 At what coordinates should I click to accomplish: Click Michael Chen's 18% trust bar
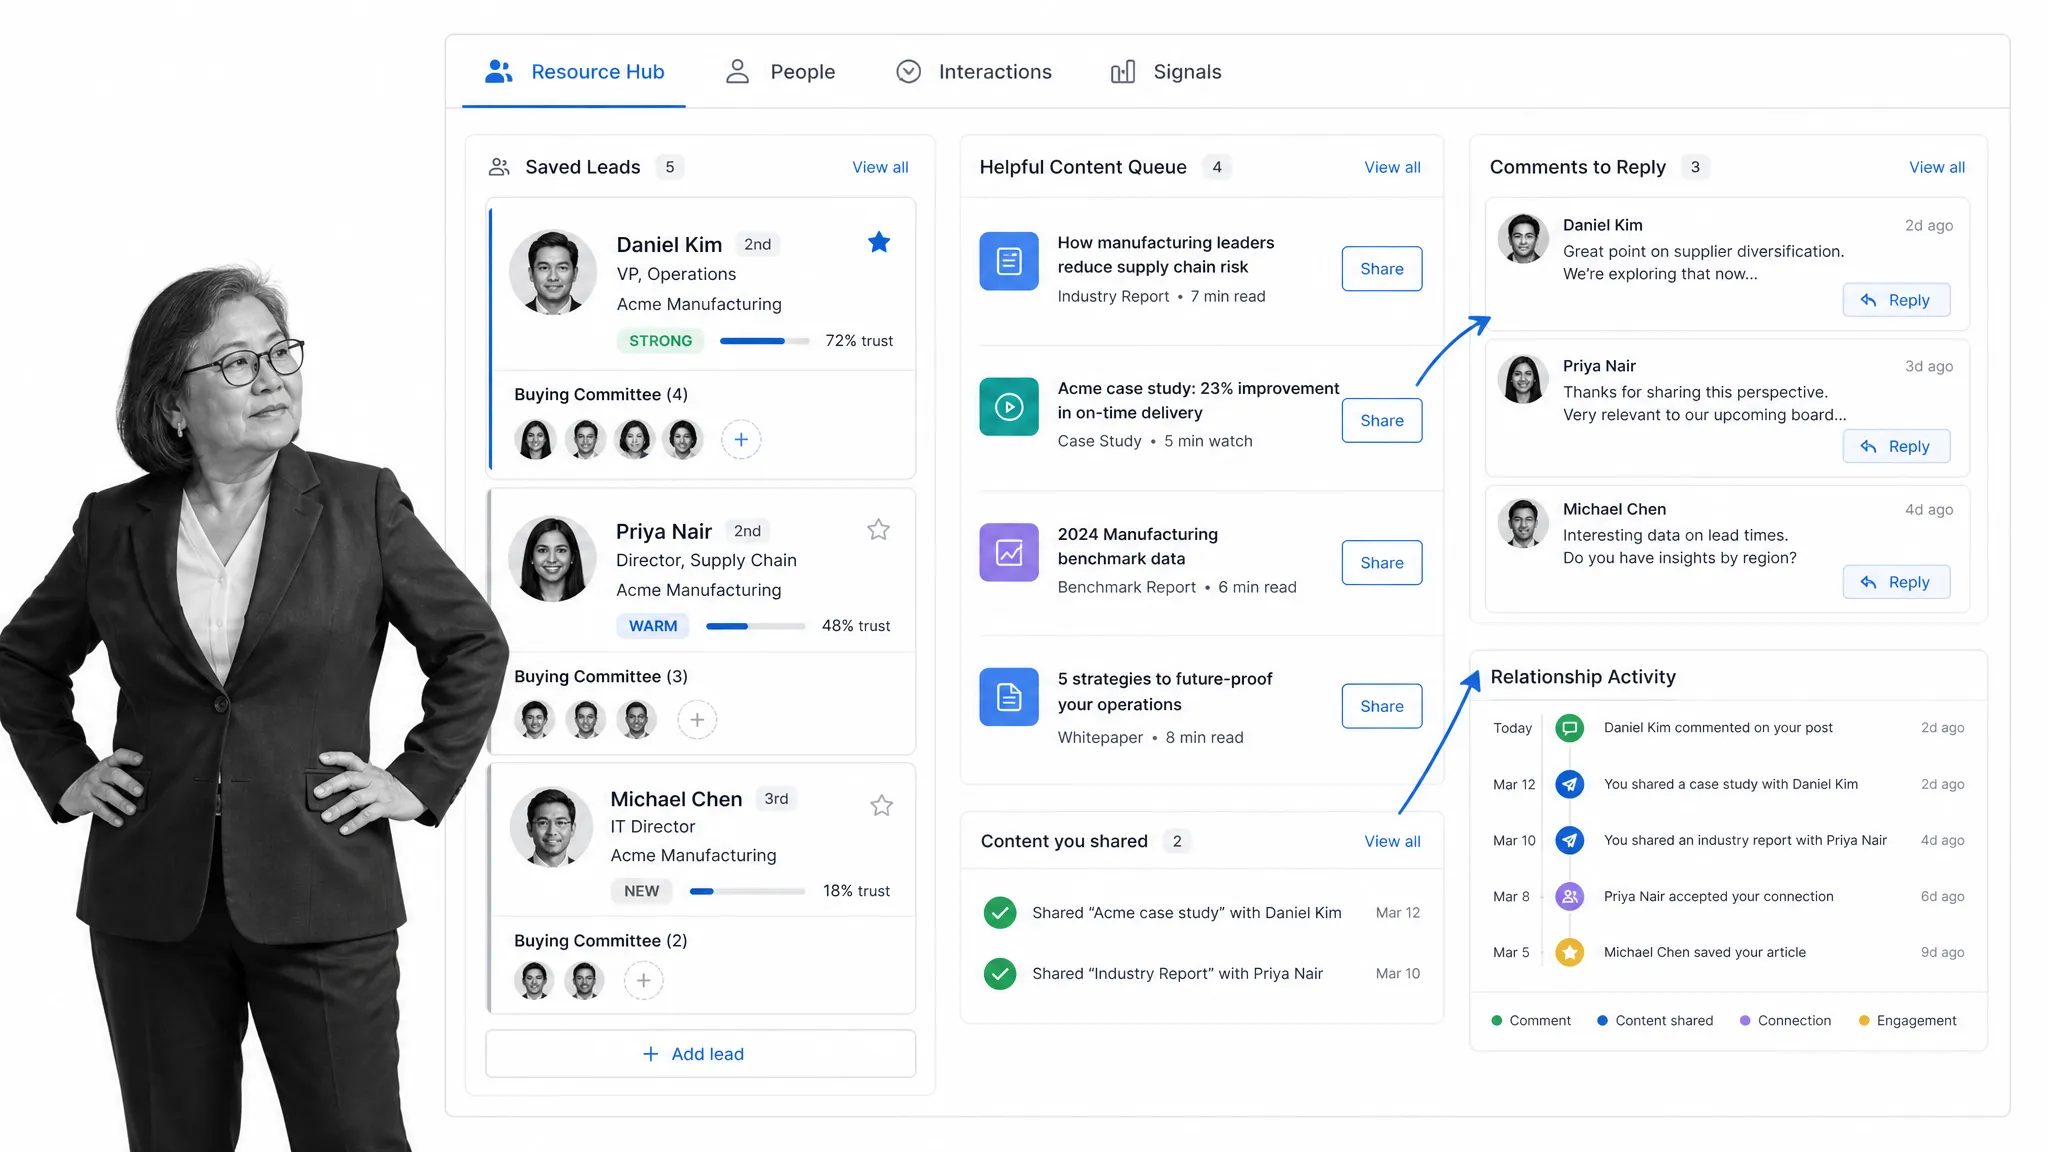pyautogui.click(x=747, y=891)
